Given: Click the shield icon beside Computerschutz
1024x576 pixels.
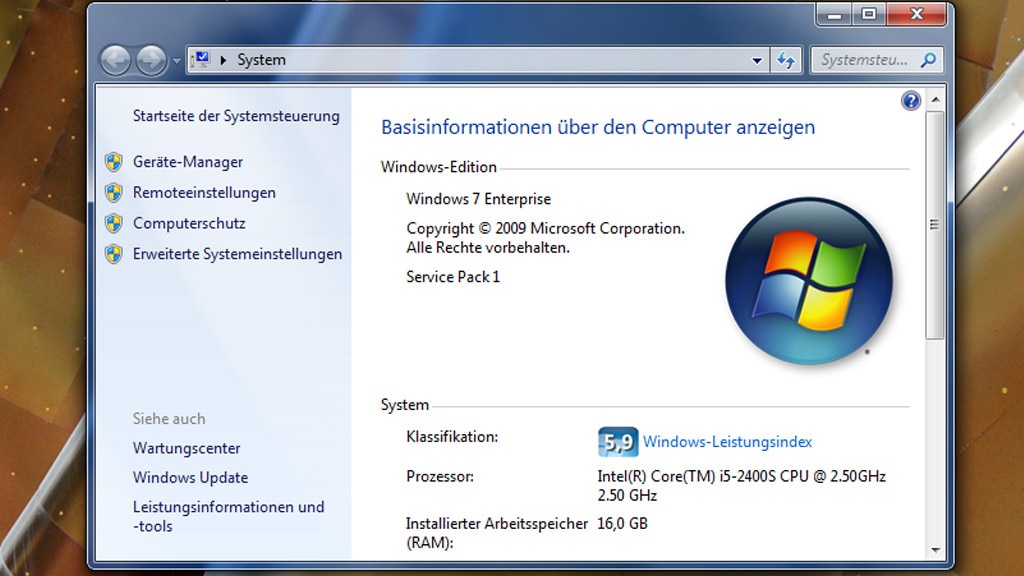Looking at the screenshot, I should 114,223.
